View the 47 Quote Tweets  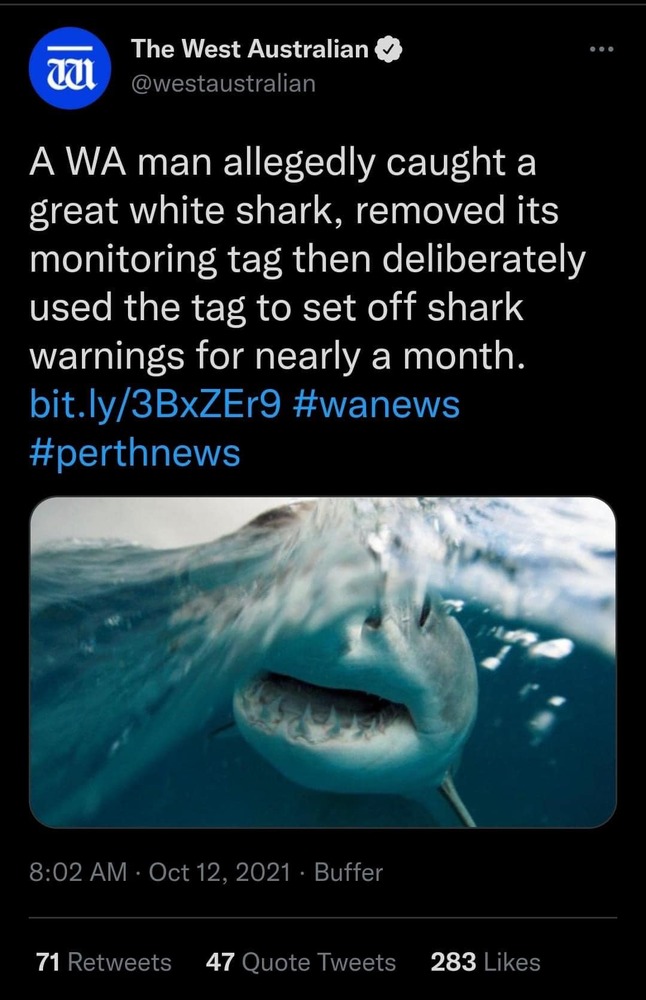pyautogui.click(x=300, y=962)
